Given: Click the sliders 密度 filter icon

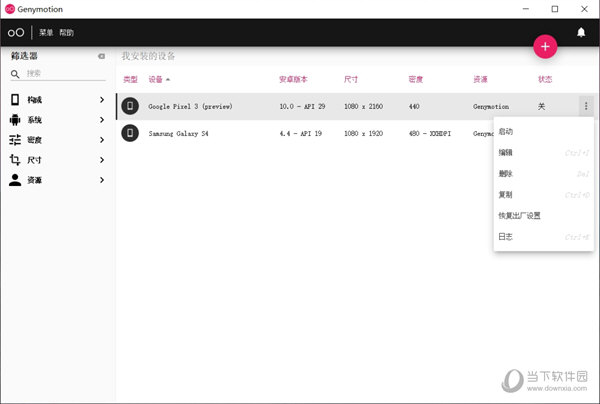Looking at the screenshot, I should pos(15,140).
